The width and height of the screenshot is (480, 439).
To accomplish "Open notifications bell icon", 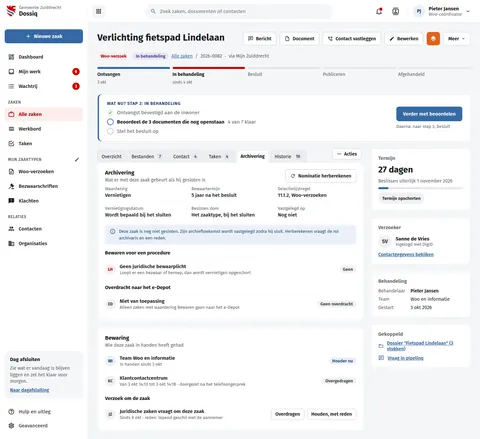I will pos(379,11).
